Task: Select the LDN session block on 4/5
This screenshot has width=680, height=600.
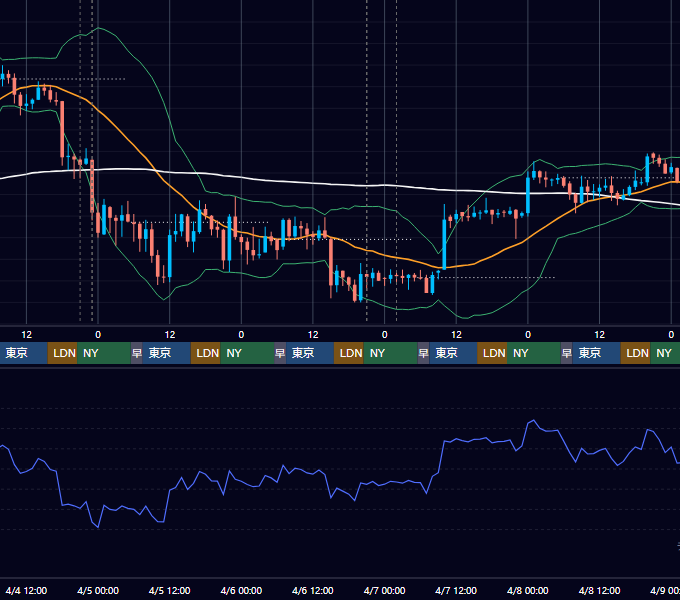Action: (206, 353)
